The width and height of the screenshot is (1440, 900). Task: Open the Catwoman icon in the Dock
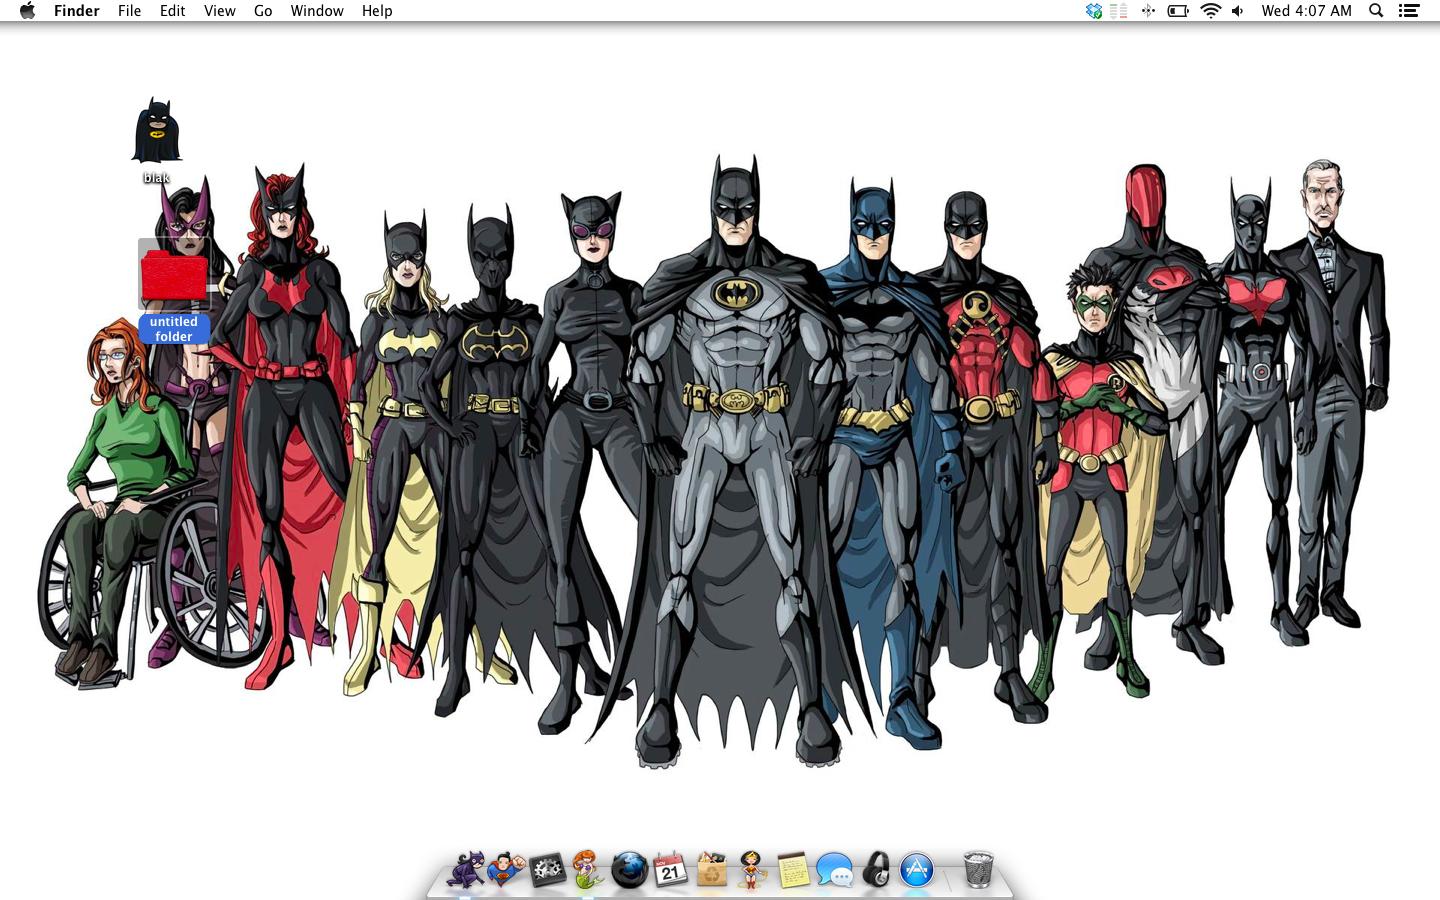click(465, 870)
